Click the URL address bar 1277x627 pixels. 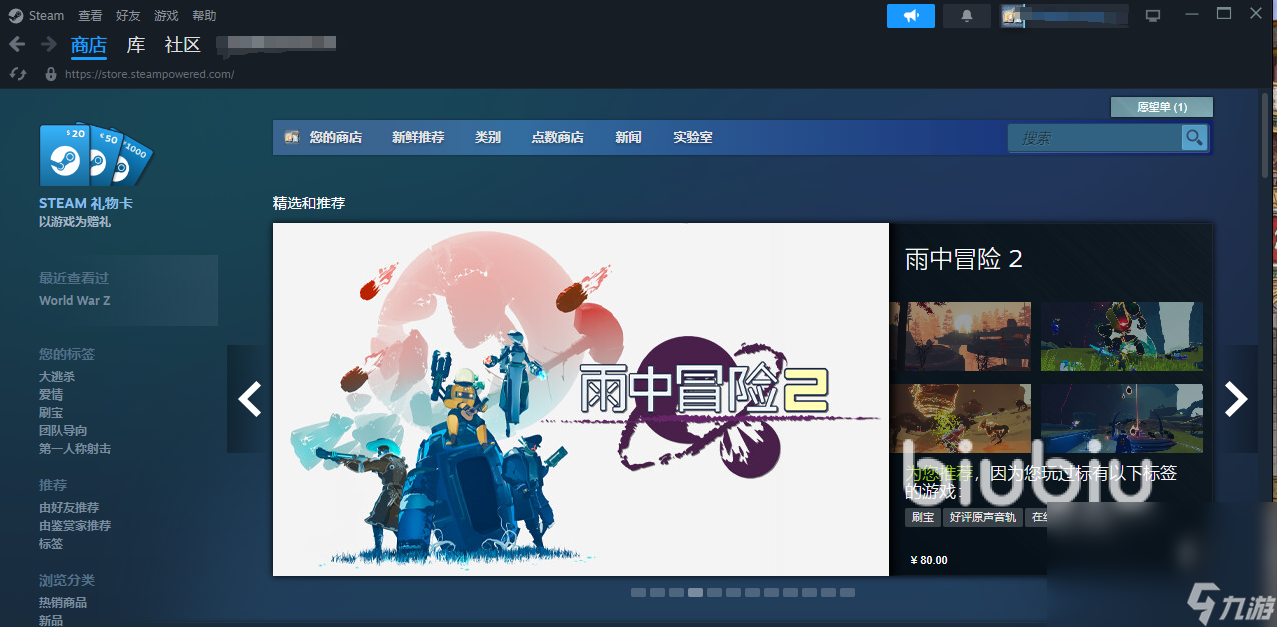[x=150, y=74]
